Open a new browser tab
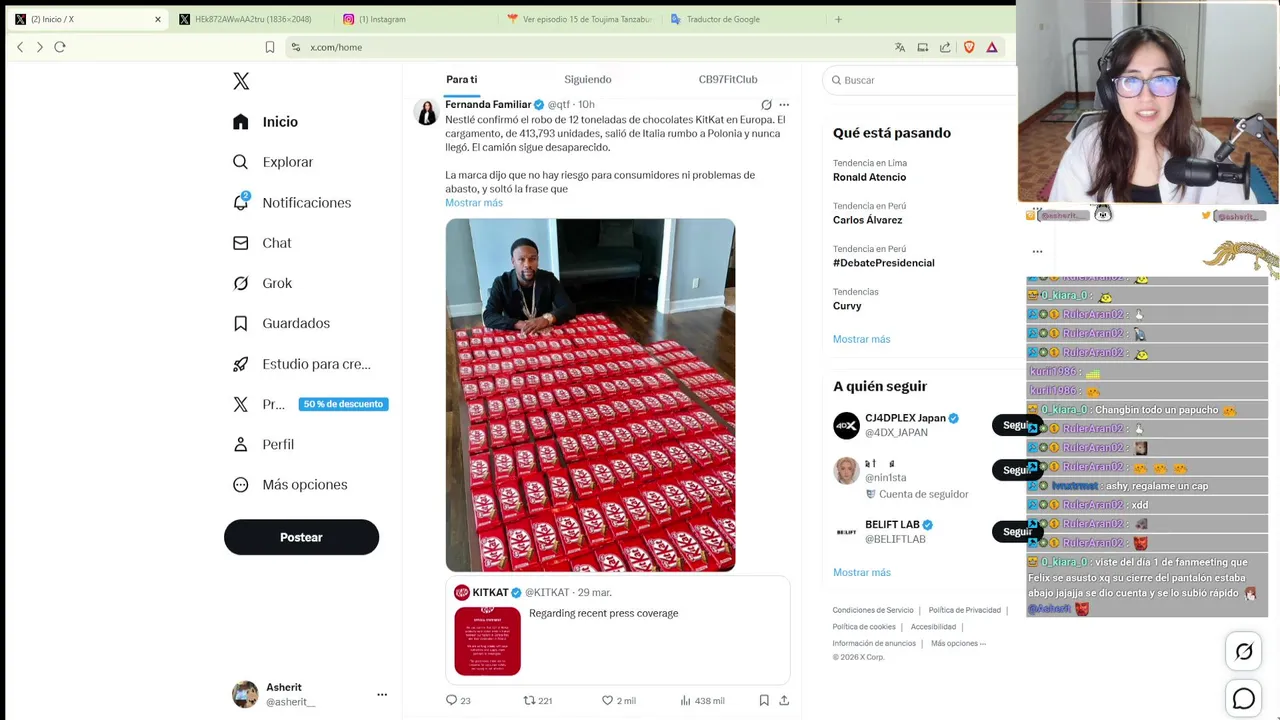 838,19
